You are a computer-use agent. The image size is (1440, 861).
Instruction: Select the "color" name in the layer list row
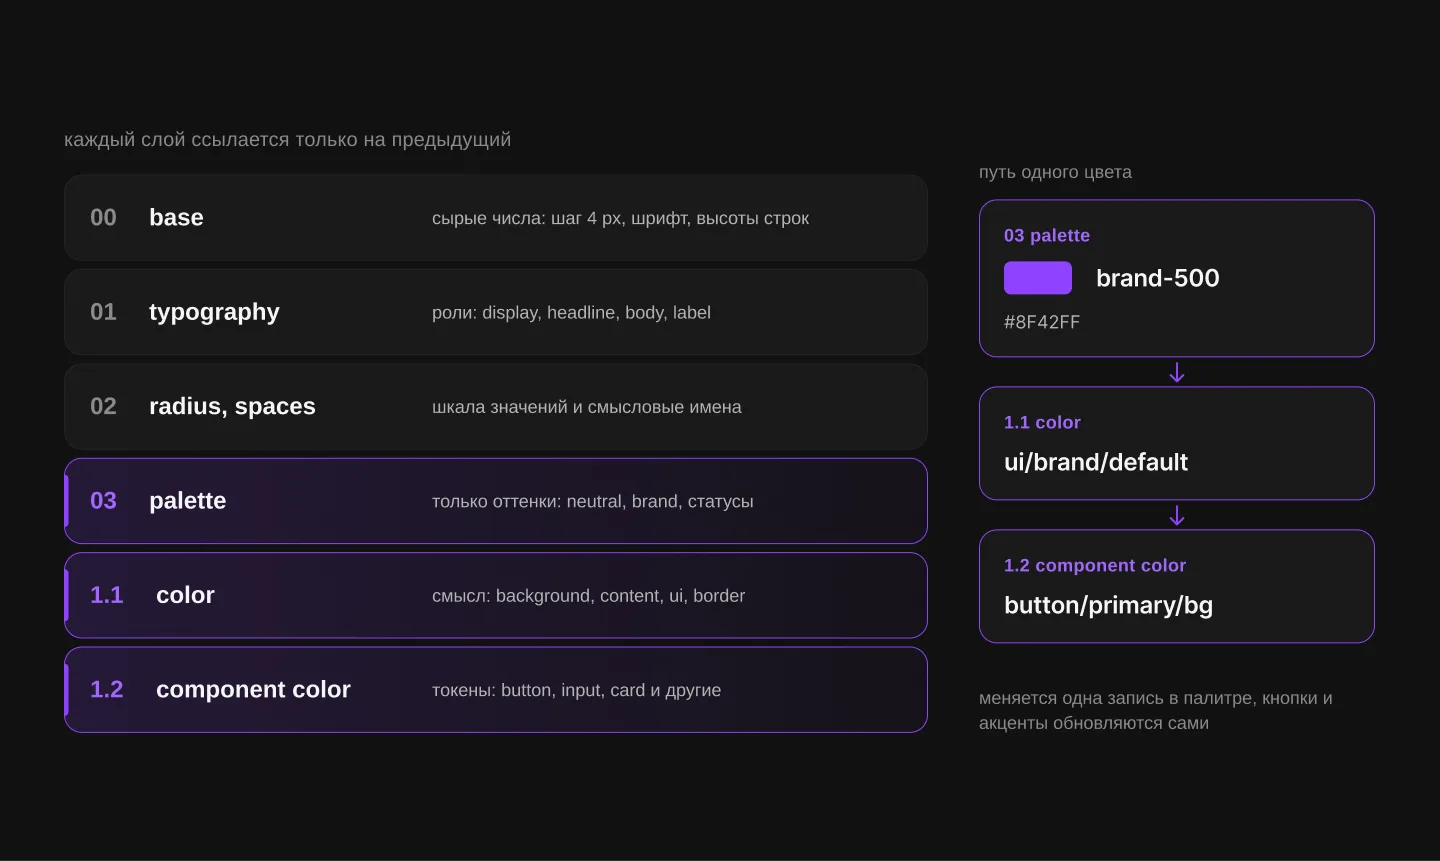click(185, 595)
